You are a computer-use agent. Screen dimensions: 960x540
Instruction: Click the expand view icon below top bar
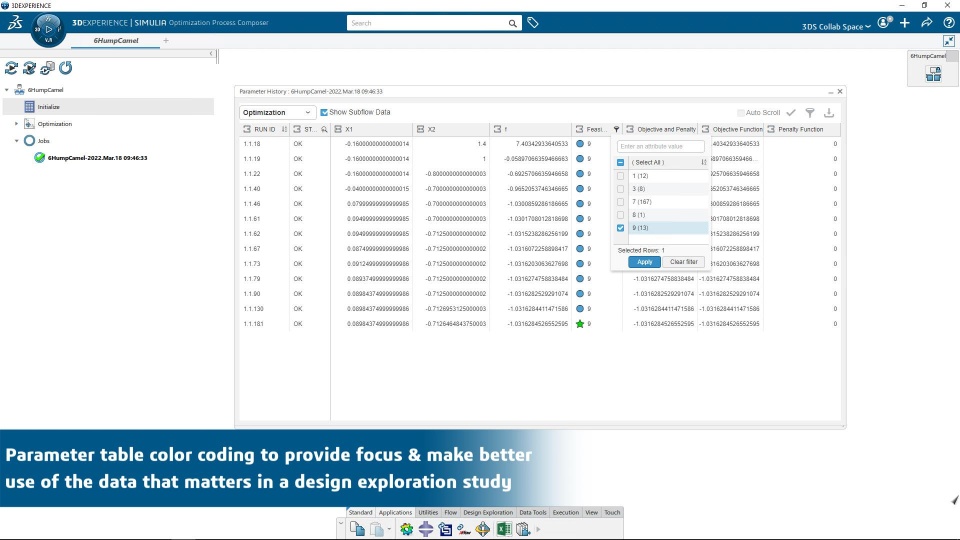(948, 41)
